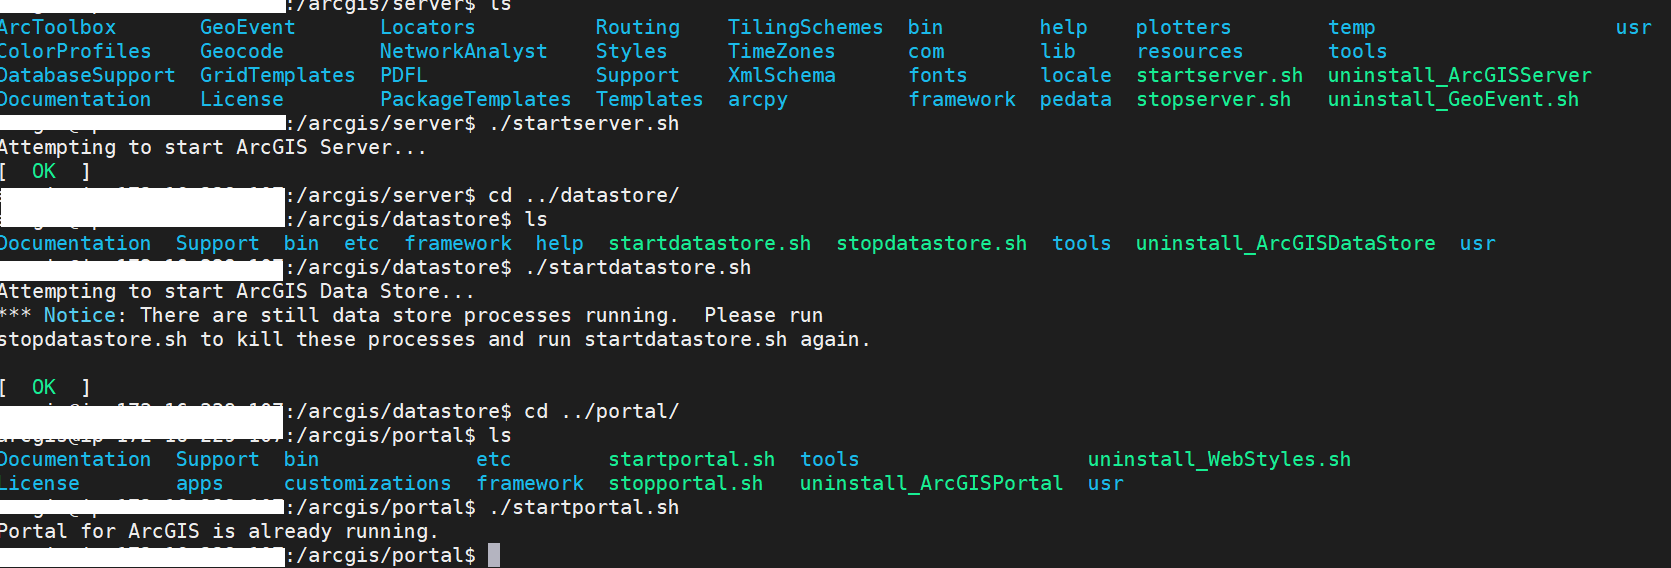Click the uninstall_ArcGISDataStore entry
1671x568 pixels.
point(1286,243)
